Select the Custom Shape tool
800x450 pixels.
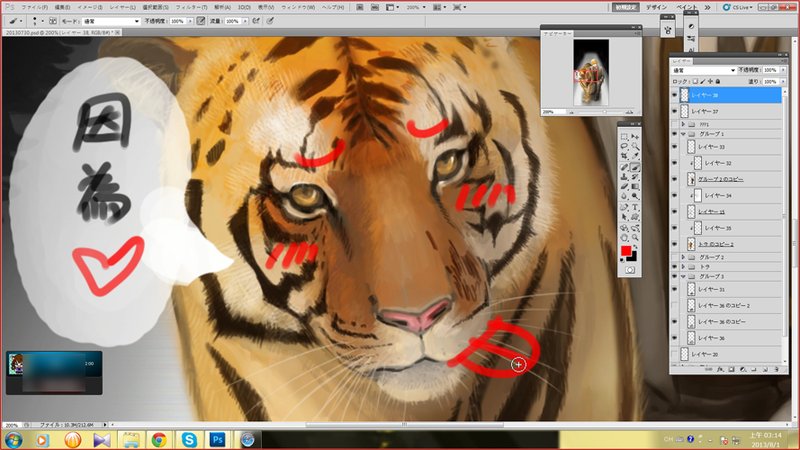click(x=635, y=217)
